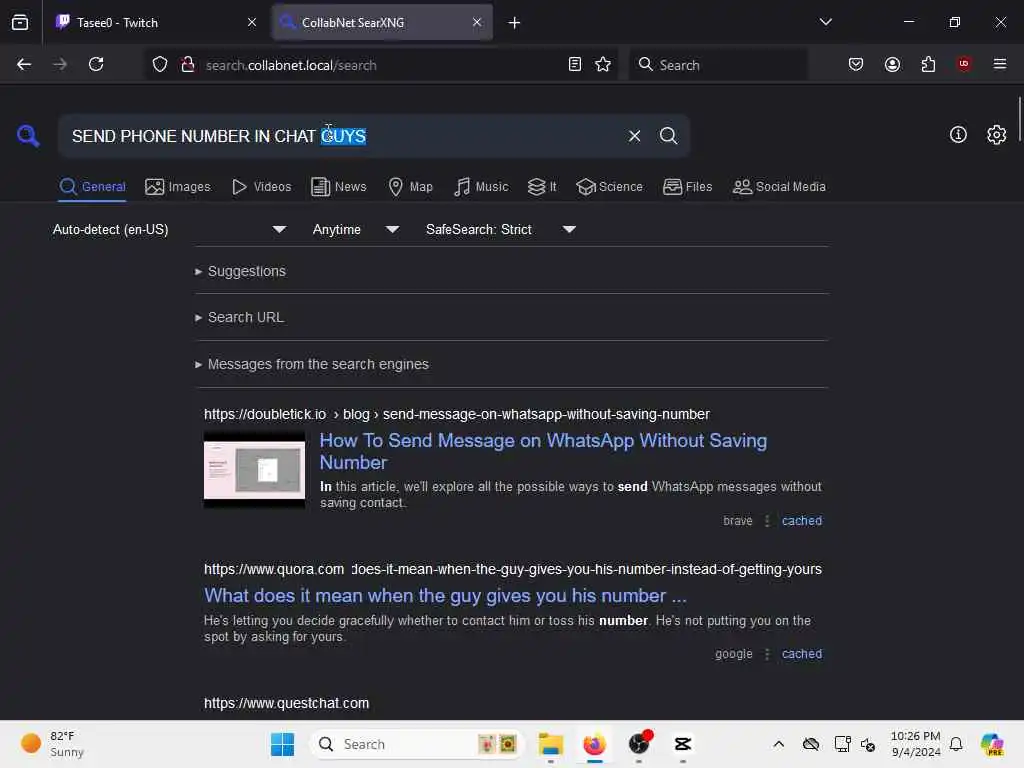The width and height of the screenshot is (1024, 768).
Task: Open the About info icon
Action: pos(958,135)
